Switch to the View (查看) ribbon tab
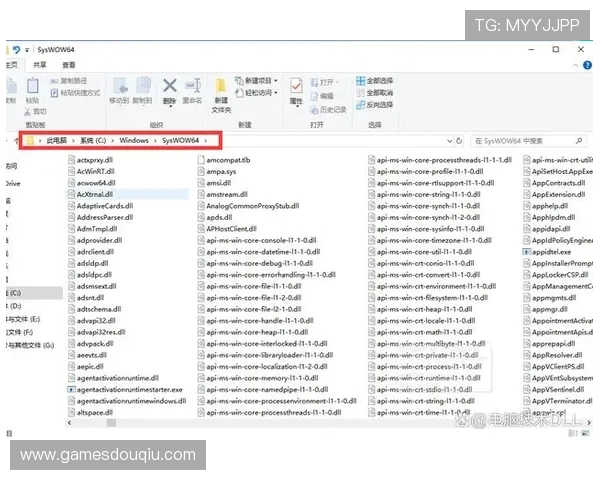Viewport: 600px width, 480px height. coord(66,63)
